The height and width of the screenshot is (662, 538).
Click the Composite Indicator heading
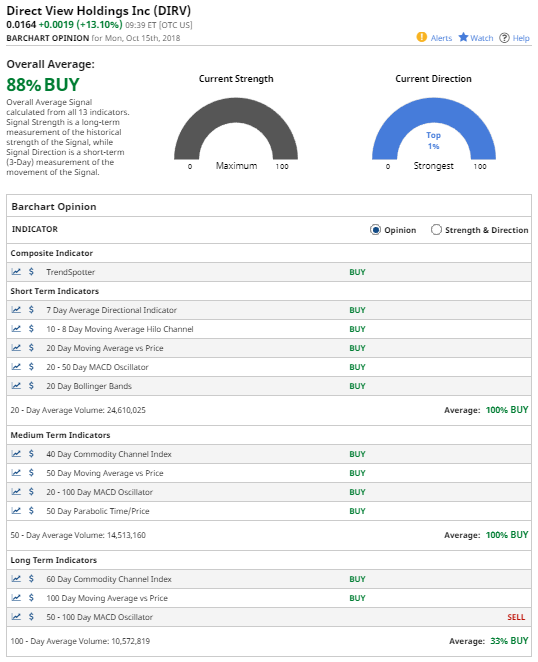[52, 253]
